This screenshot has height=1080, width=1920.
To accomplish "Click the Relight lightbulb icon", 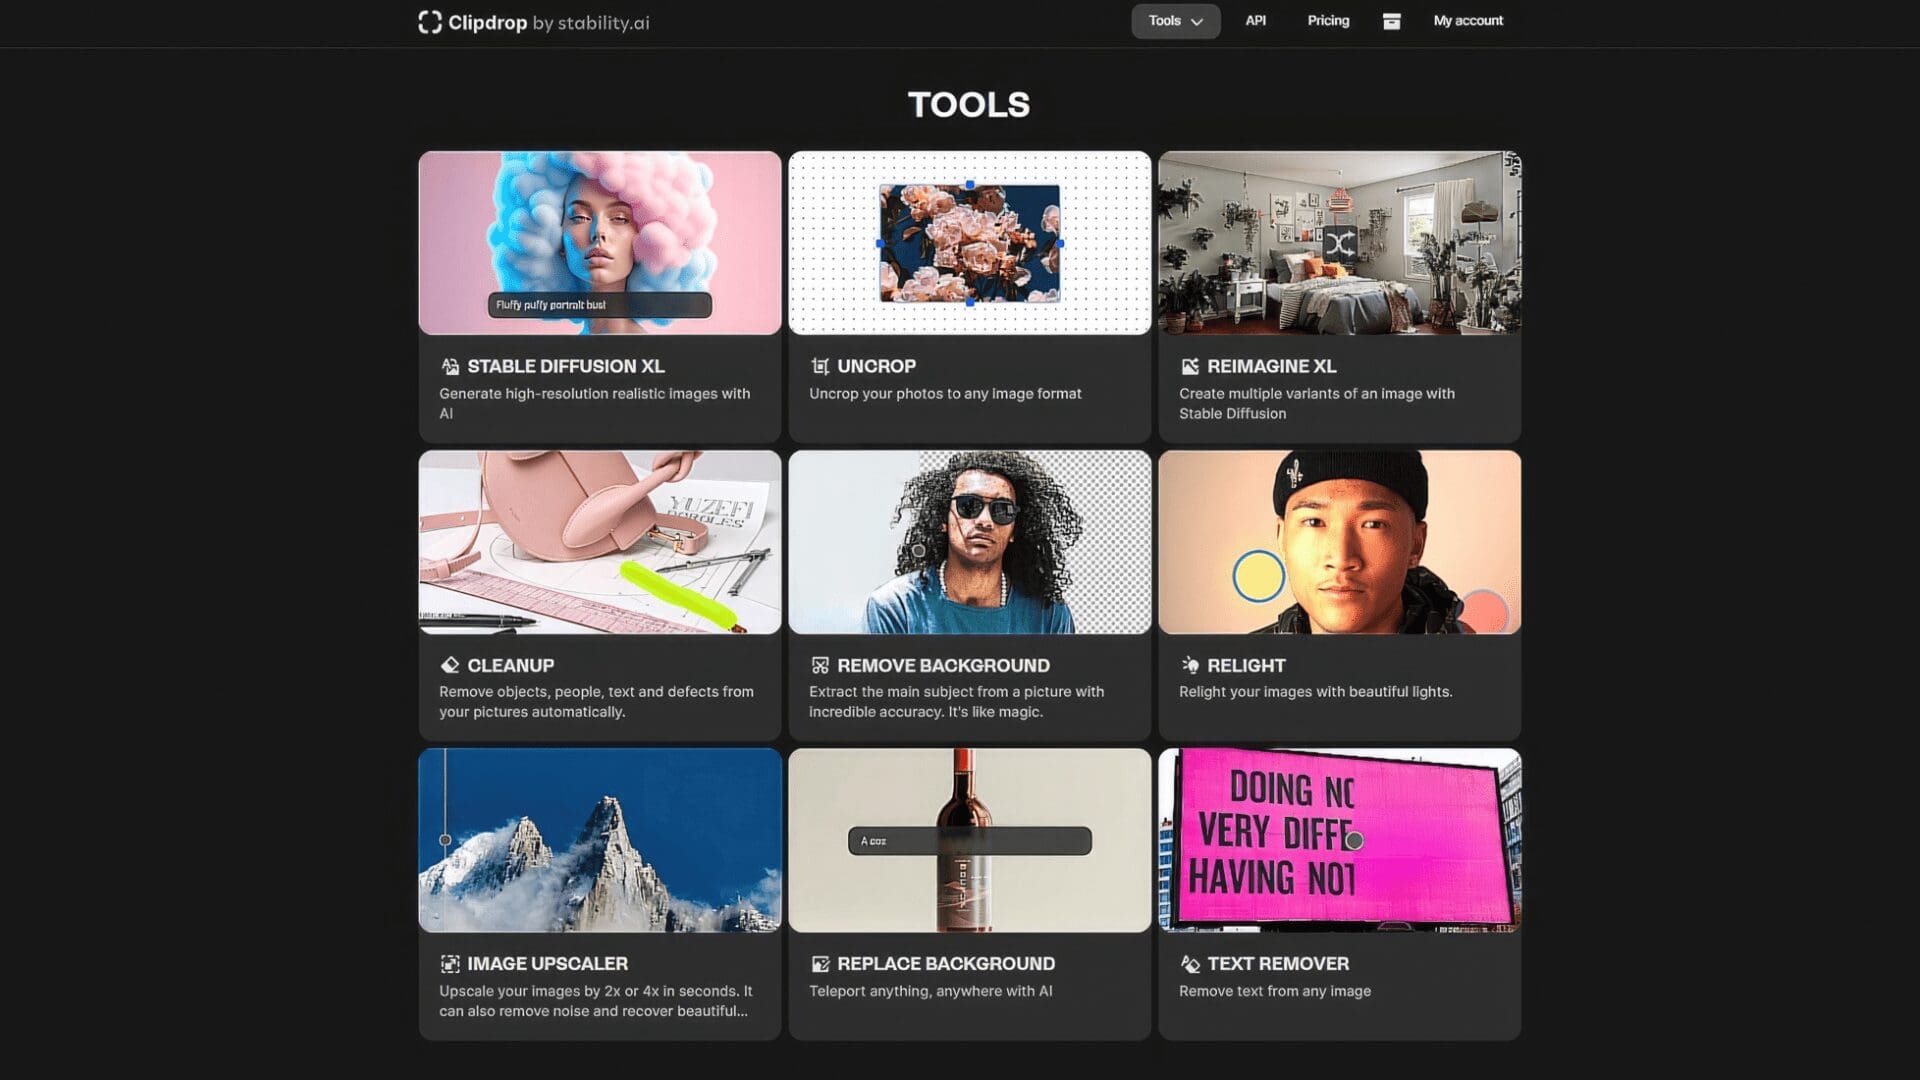I will point(1190,665).
